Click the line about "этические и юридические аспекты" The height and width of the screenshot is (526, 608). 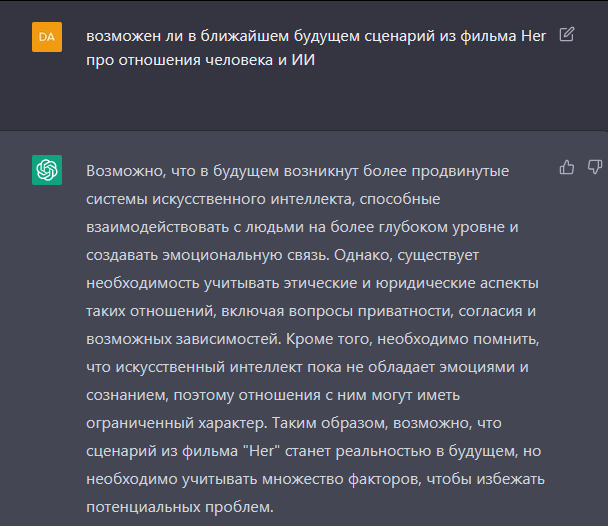(312, 283)
